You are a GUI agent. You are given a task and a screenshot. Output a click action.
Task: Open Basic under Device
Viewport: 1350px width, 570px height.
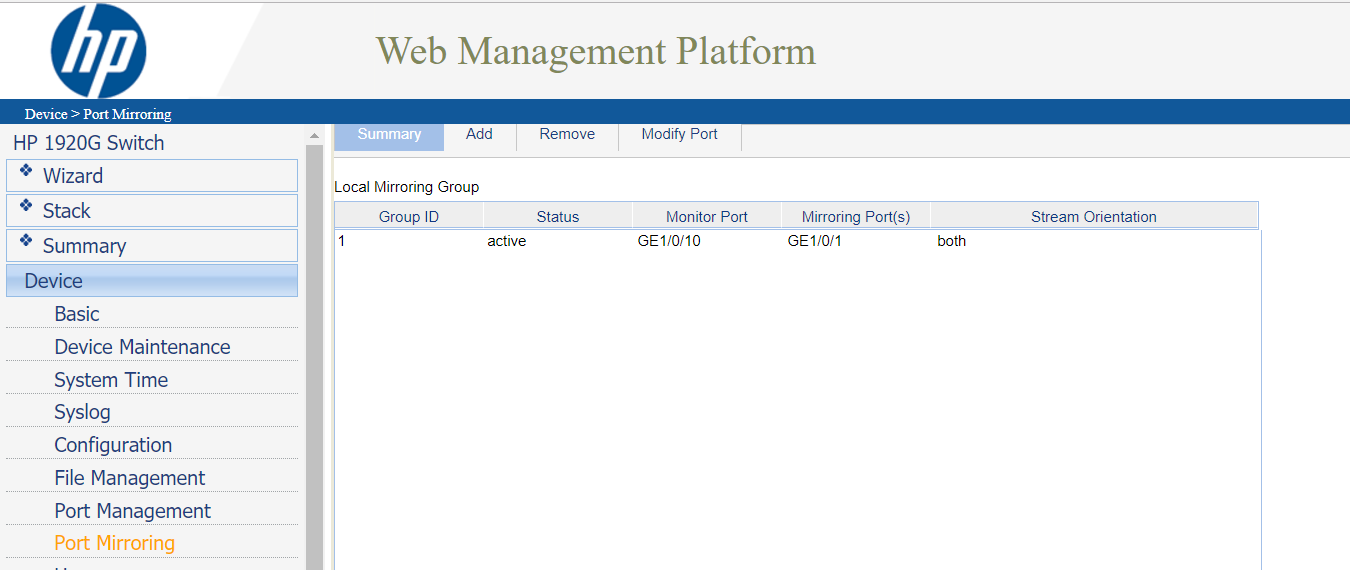coord(77,314)
